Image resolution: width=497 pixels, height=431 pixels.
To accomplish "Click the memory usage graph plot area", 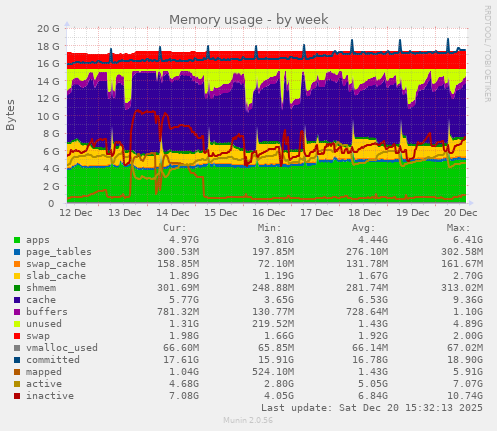I will 267,116.
